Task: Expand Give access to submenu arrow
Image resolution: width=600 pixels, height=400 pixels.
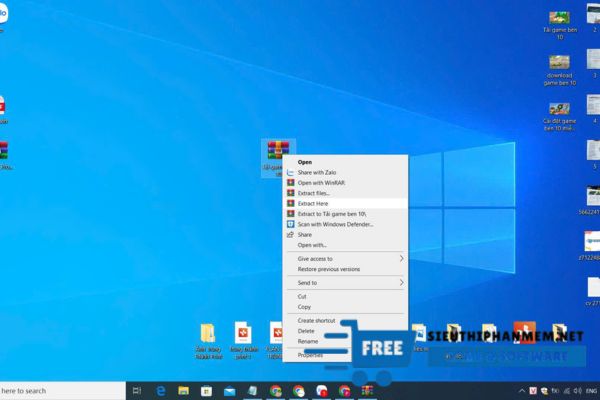Action: pyautogui.click(x=402, y=258)
